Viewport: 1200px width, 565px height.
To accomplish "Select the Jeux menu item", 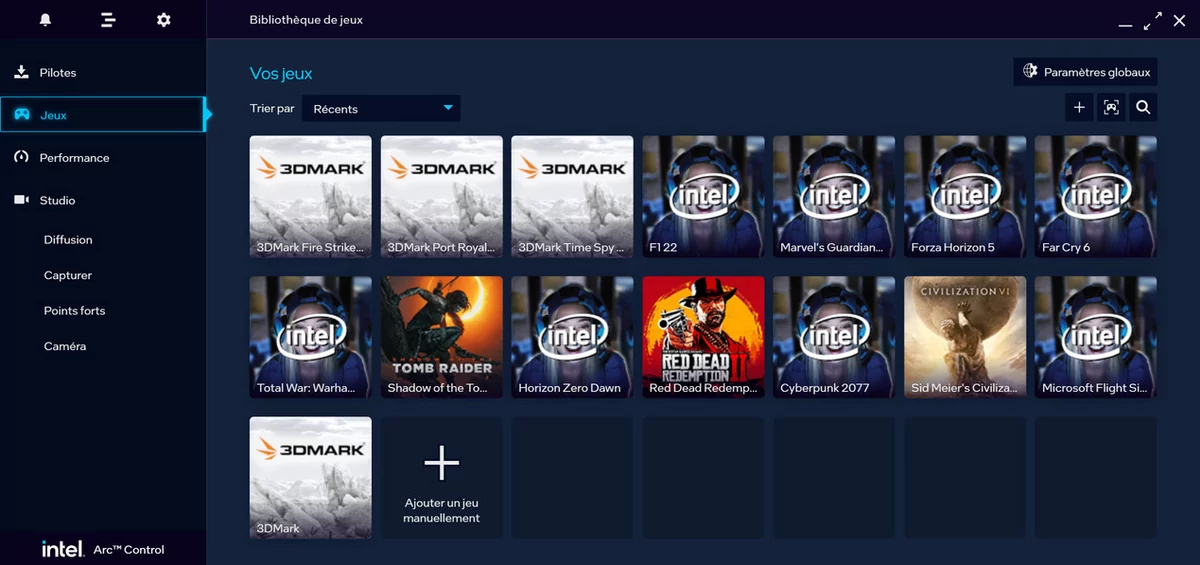I will (x=102, y=115).
